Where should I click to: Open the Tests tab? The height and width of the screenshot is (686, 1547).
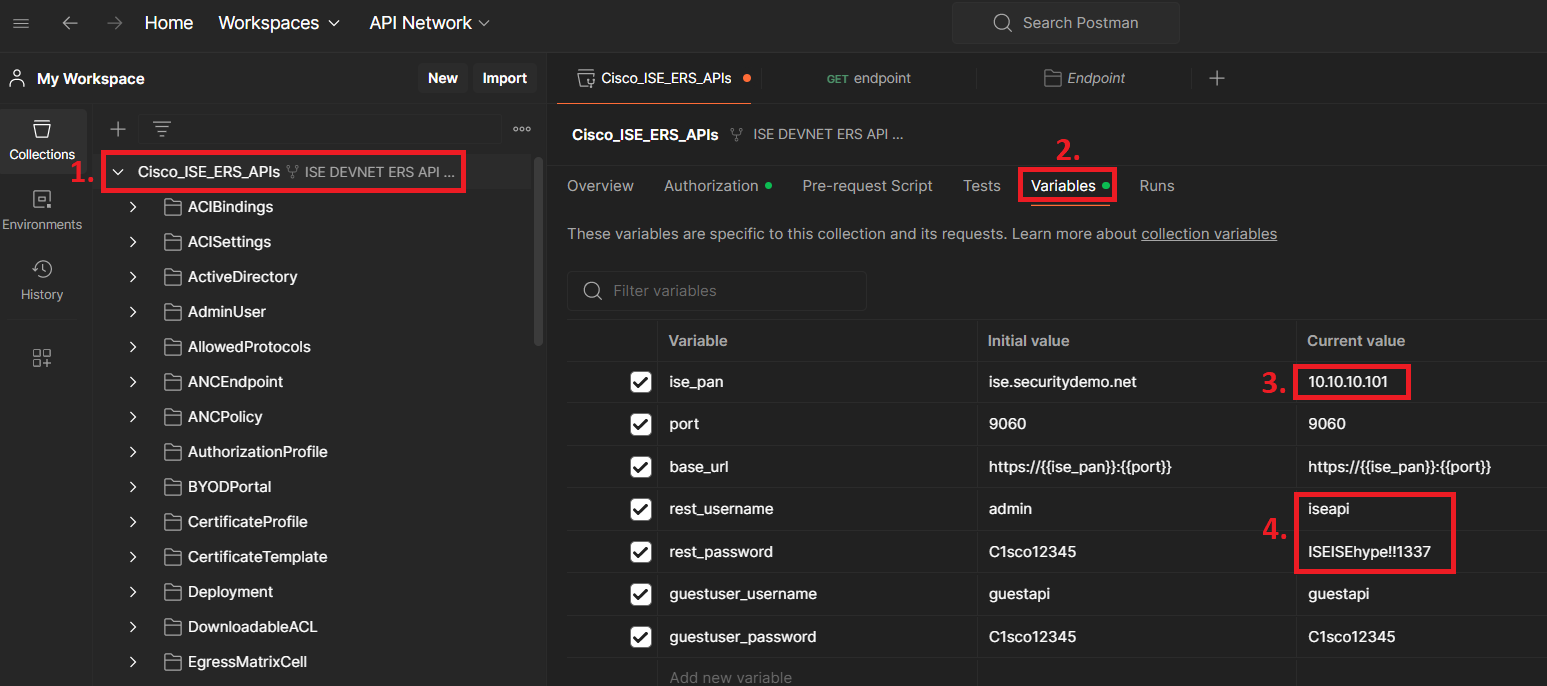click(x=981, y=185)
